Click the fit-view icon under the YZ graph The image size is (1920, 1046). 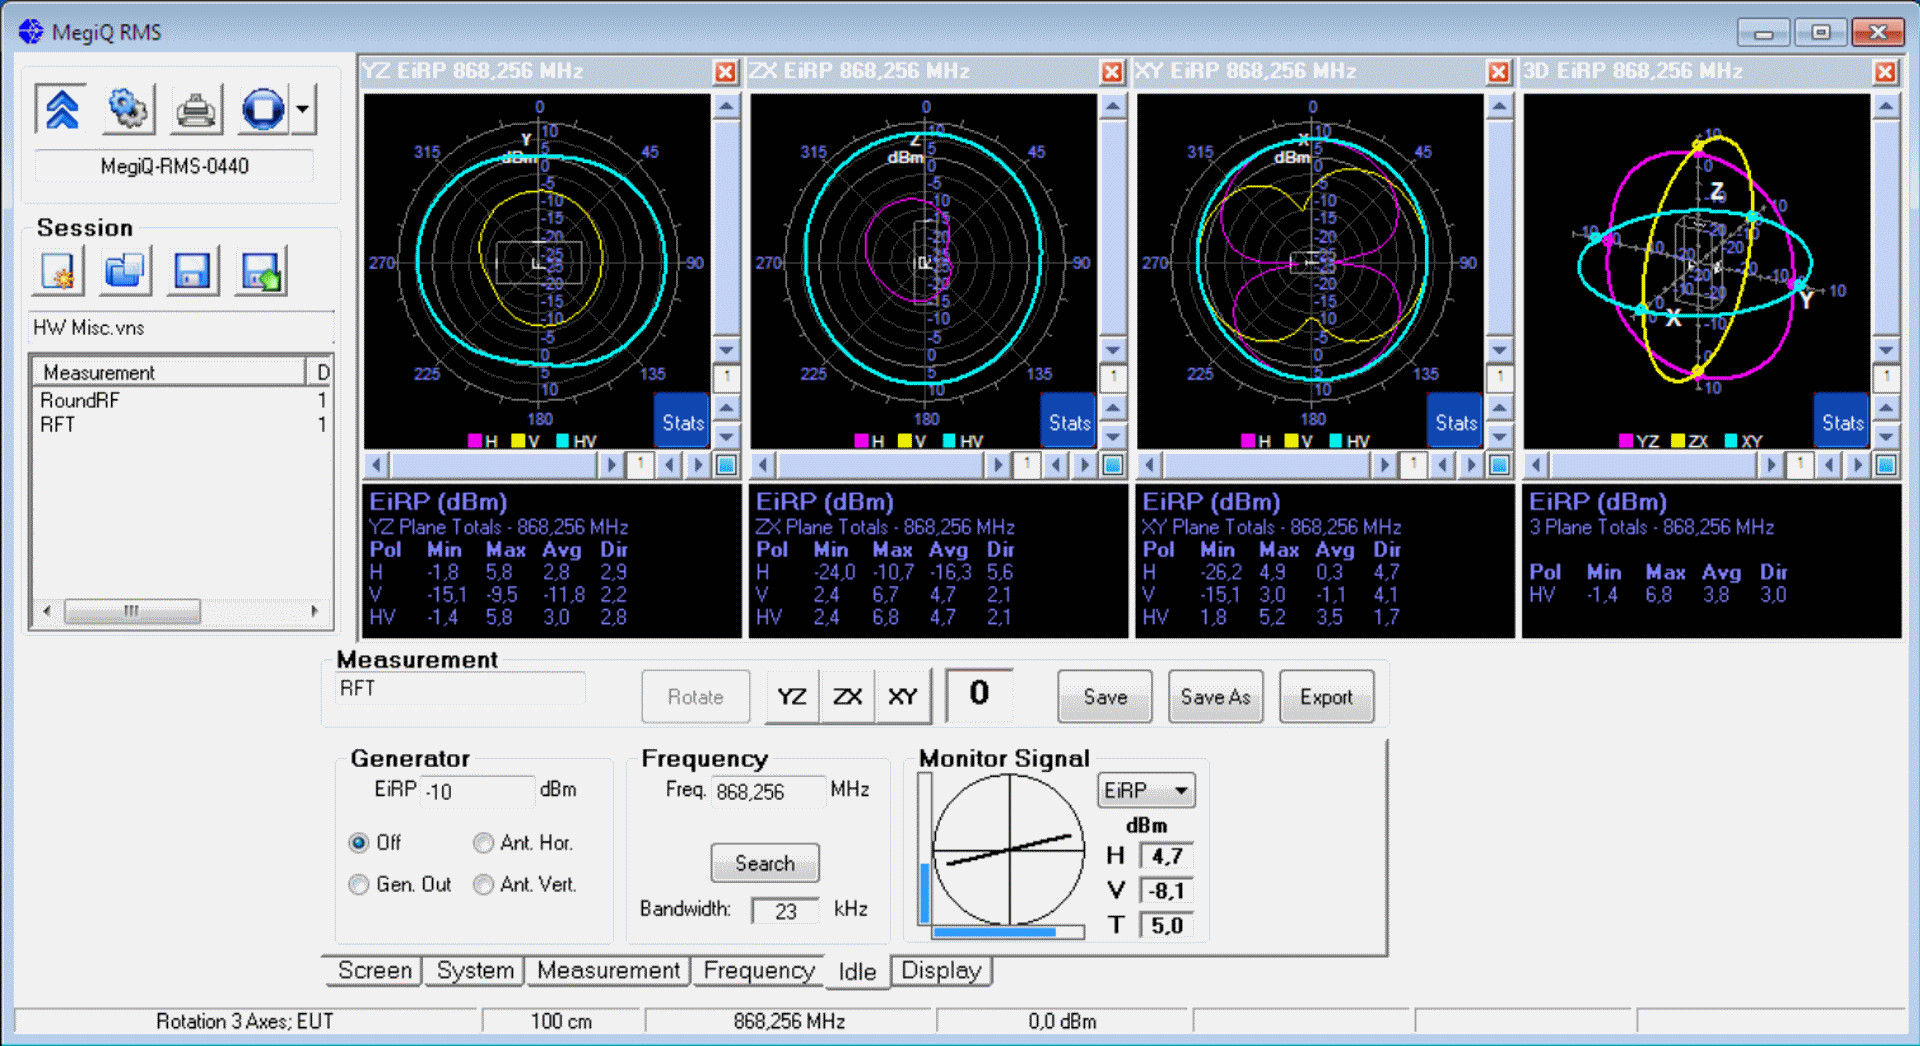(x=727, y=465)
